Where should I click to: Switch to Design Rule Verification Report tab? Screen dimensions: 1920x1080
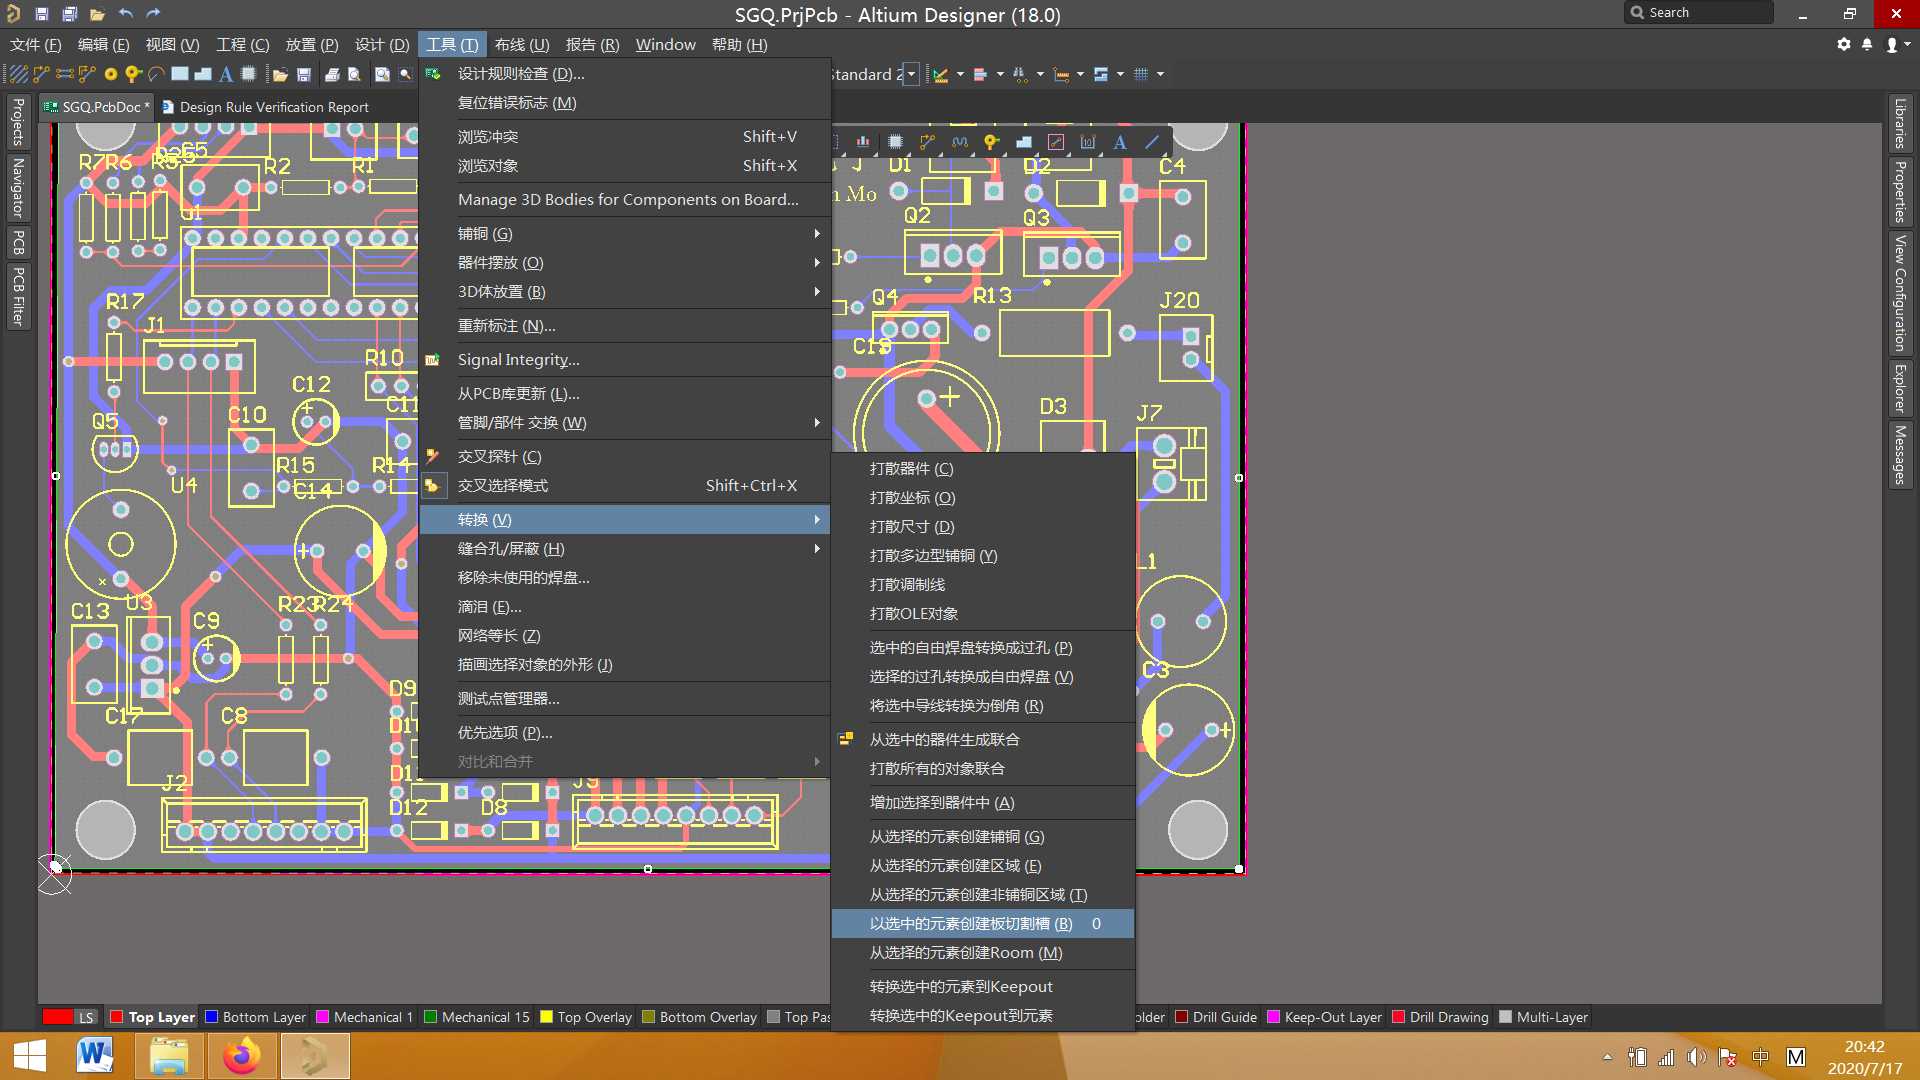(x=265, y=107)
